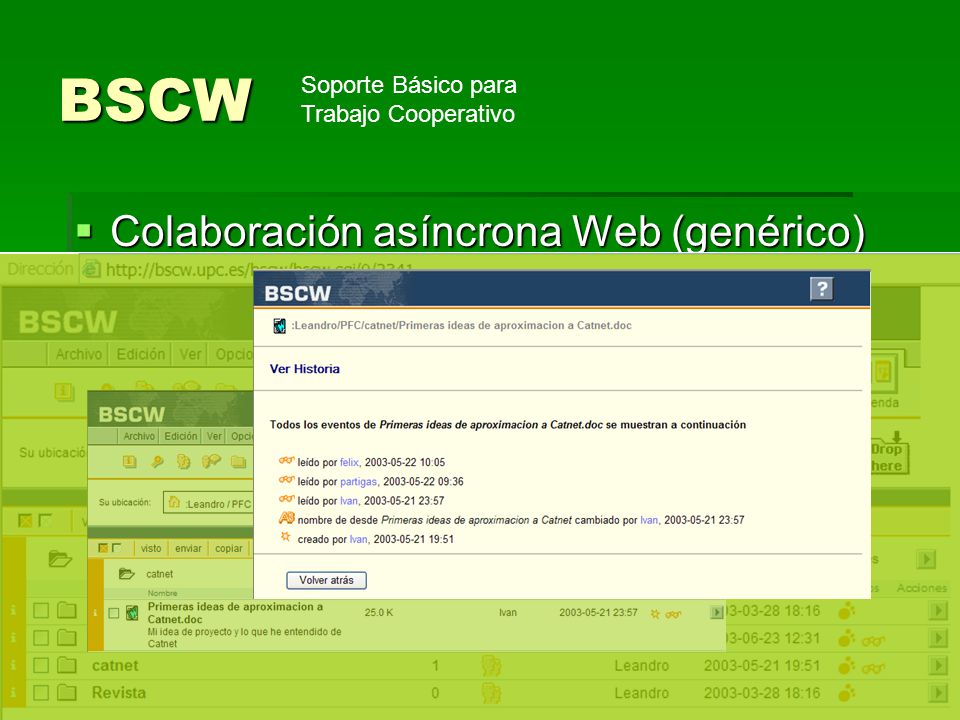The height and width of the screenshot is (720, 960).
Task: Click the 'felix' user link
Action: 349,462
